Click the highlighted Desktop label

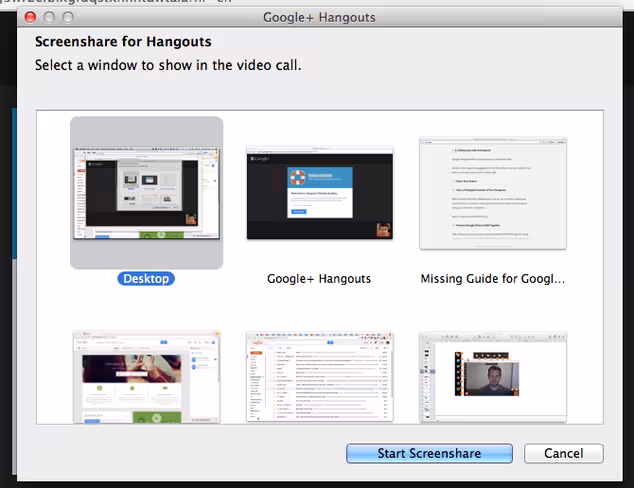[146, 279]
